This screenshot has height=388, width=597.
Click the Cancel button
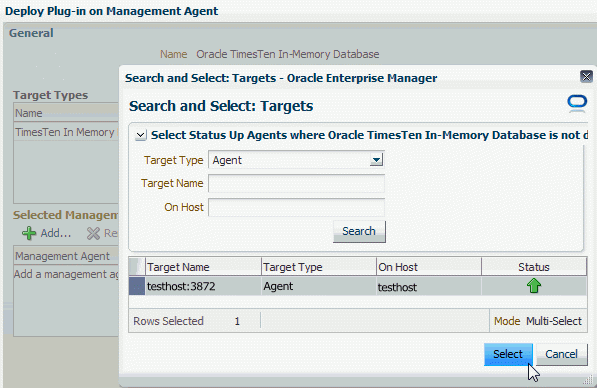click(562, 354)
